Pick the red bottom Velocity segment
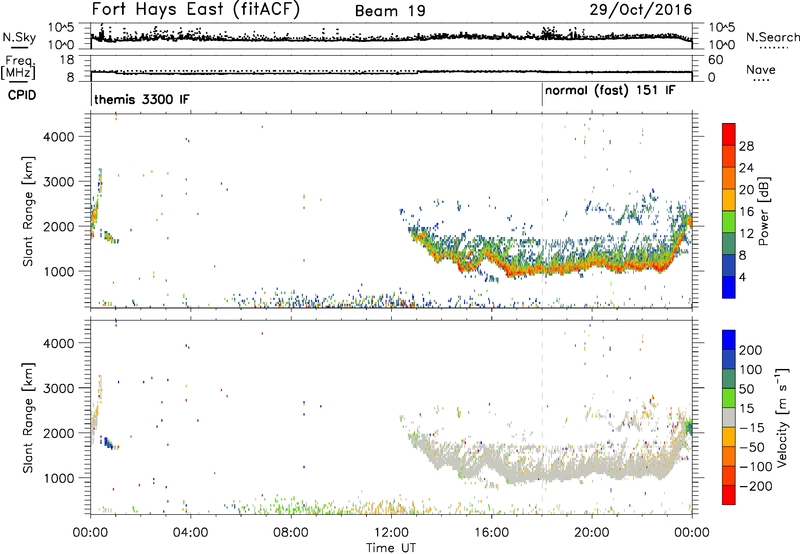Screen dimensions: 800x554 click(729, 495)
